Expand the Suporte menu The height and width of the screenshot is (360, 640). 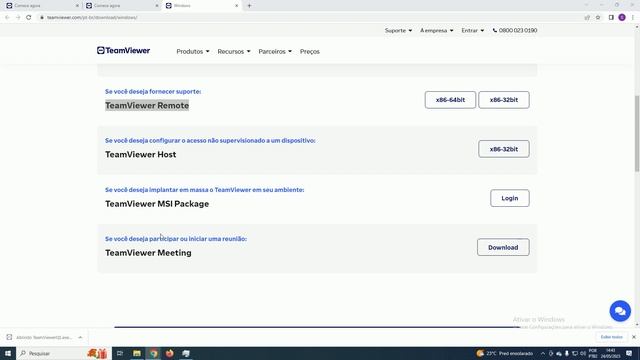click(x=398, y=31)
